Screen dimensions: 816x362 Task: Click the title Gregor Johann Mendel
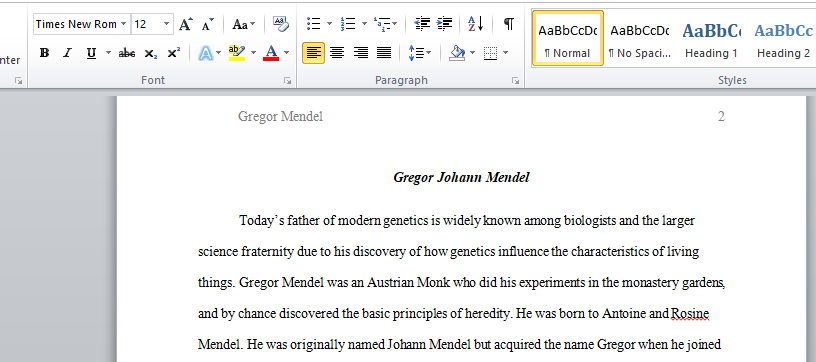tap(461, 177)
